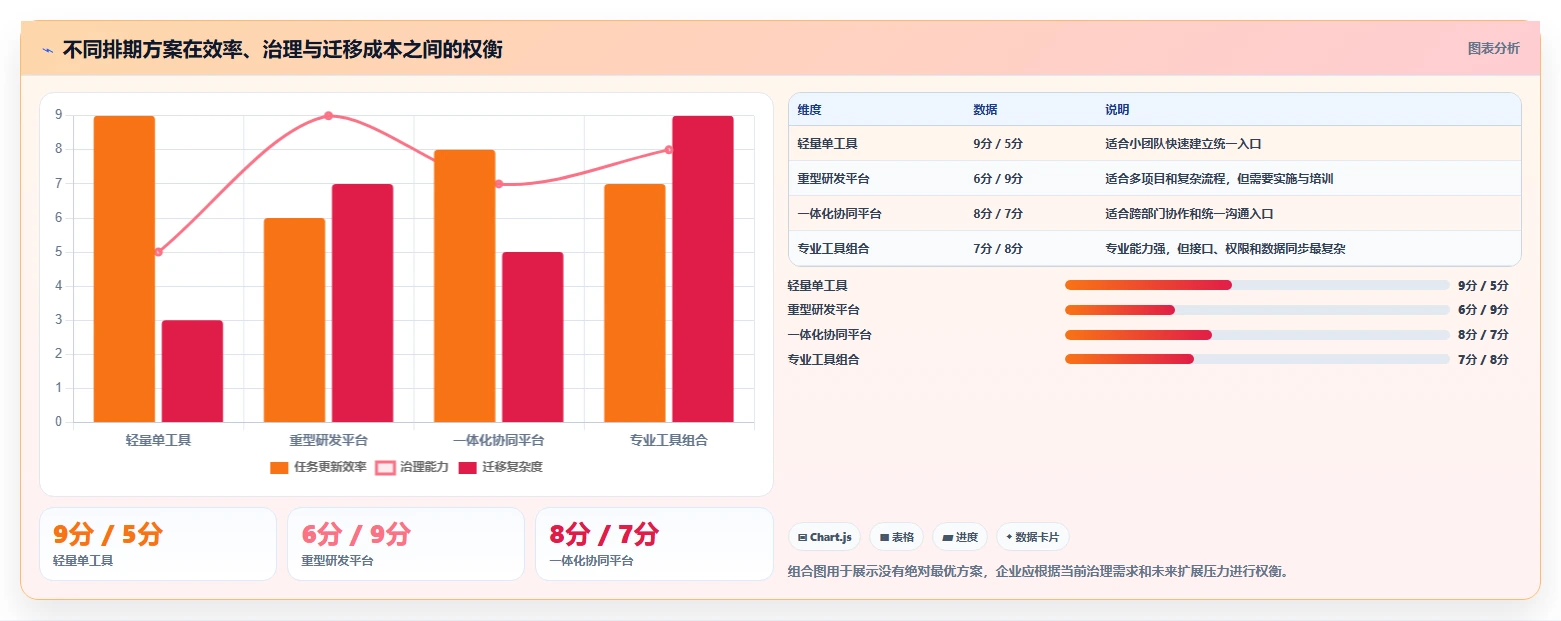Image resolution: width=1561 pixels, height=621 pixels.
Task: Select the 数据卡片 tag chip
Action: 1033,537
